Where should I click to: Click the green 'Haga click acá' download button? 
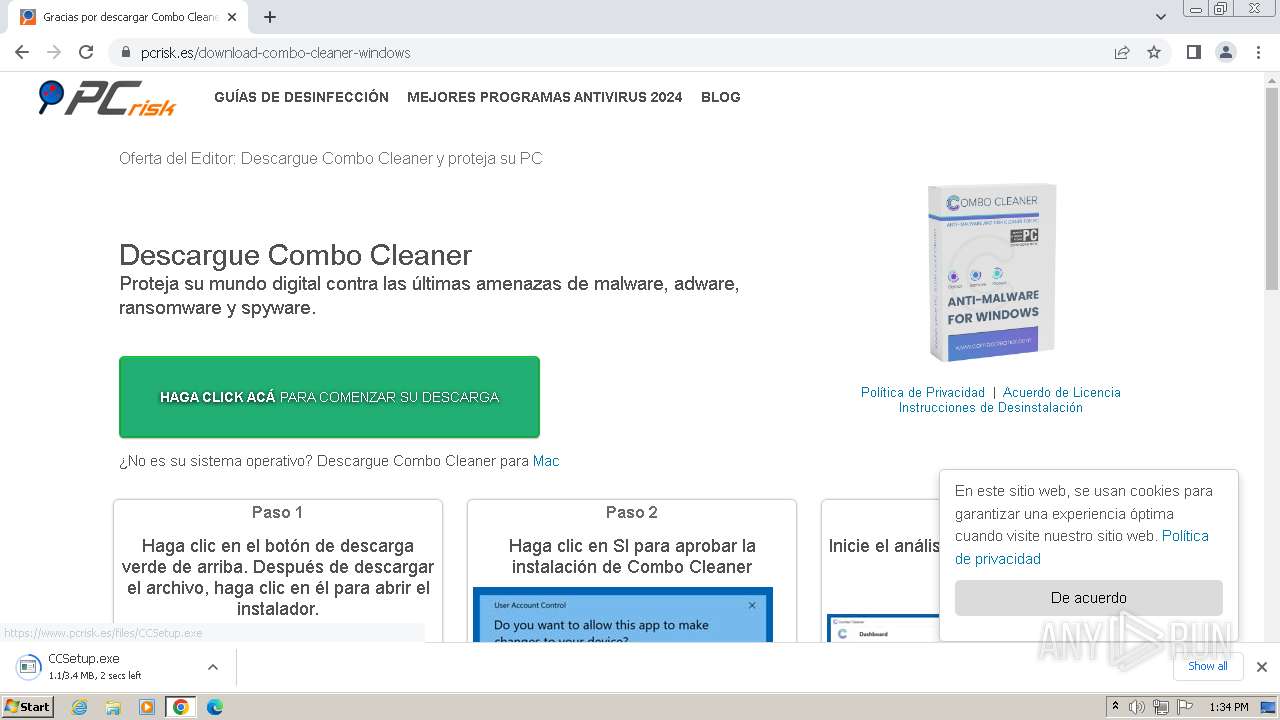(x=329, y=397)
